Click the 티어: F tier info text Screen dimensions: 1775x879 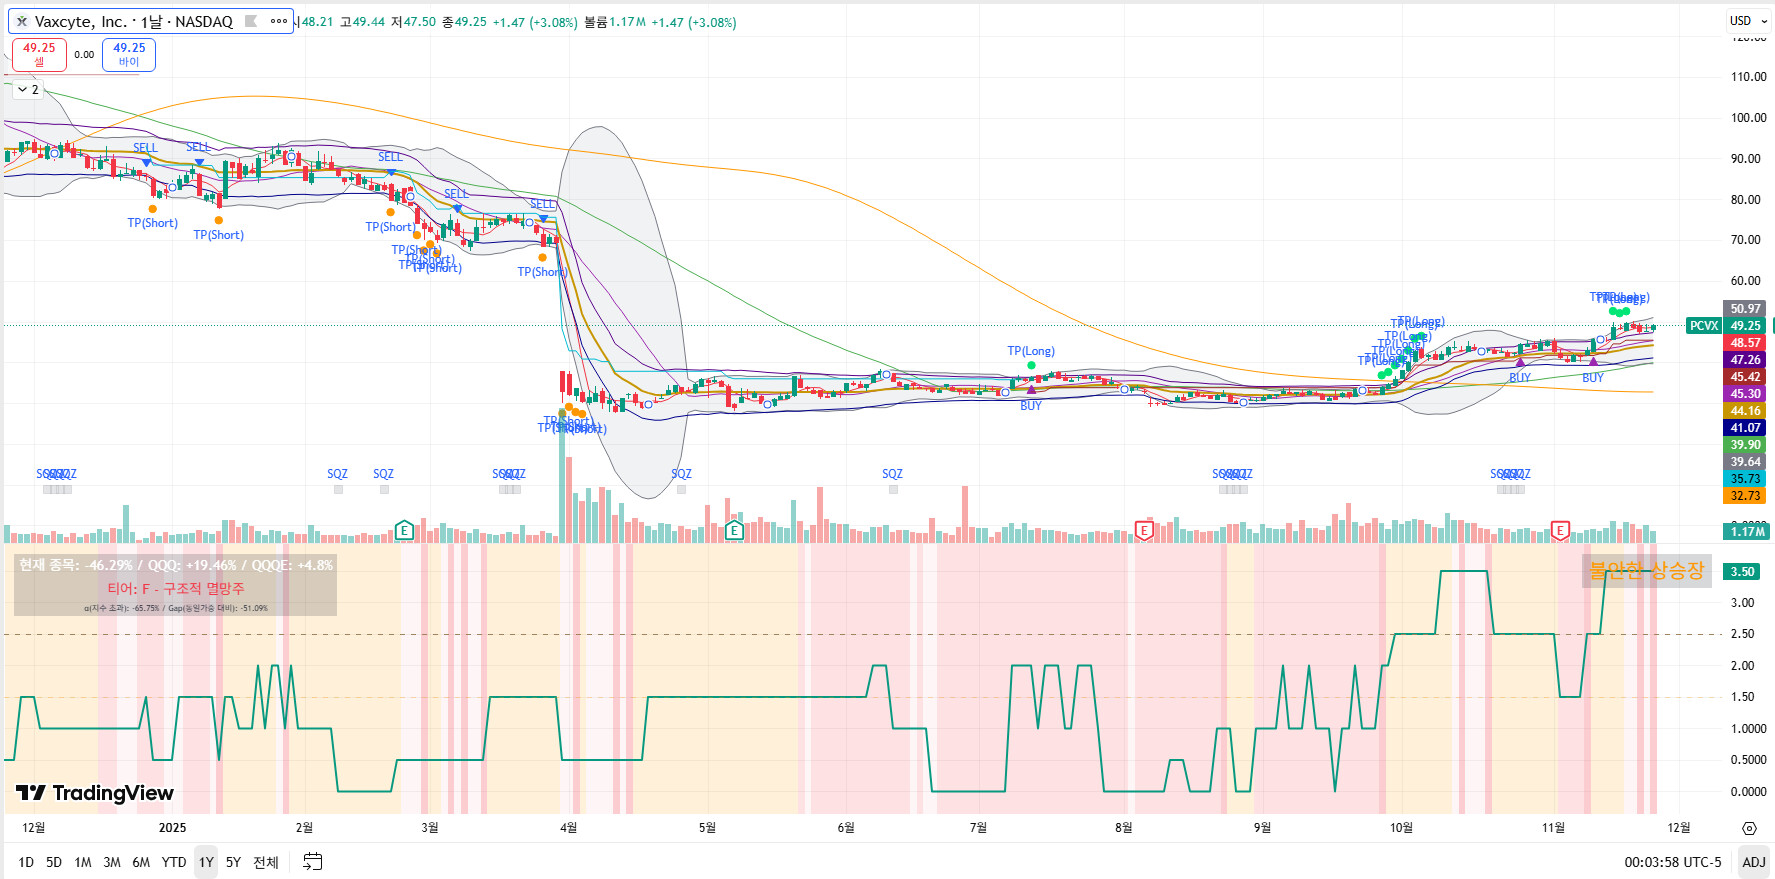[x=176, y=589]
